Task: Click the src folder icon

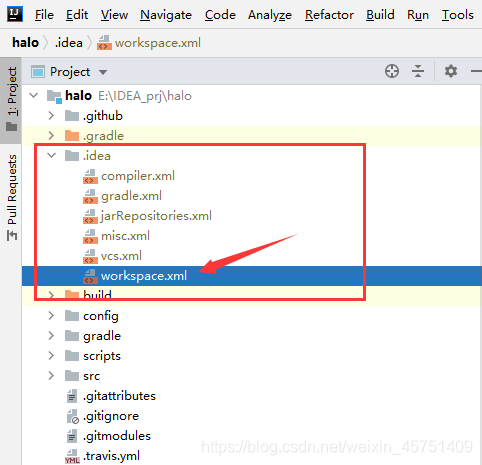Action: (72, 376)
